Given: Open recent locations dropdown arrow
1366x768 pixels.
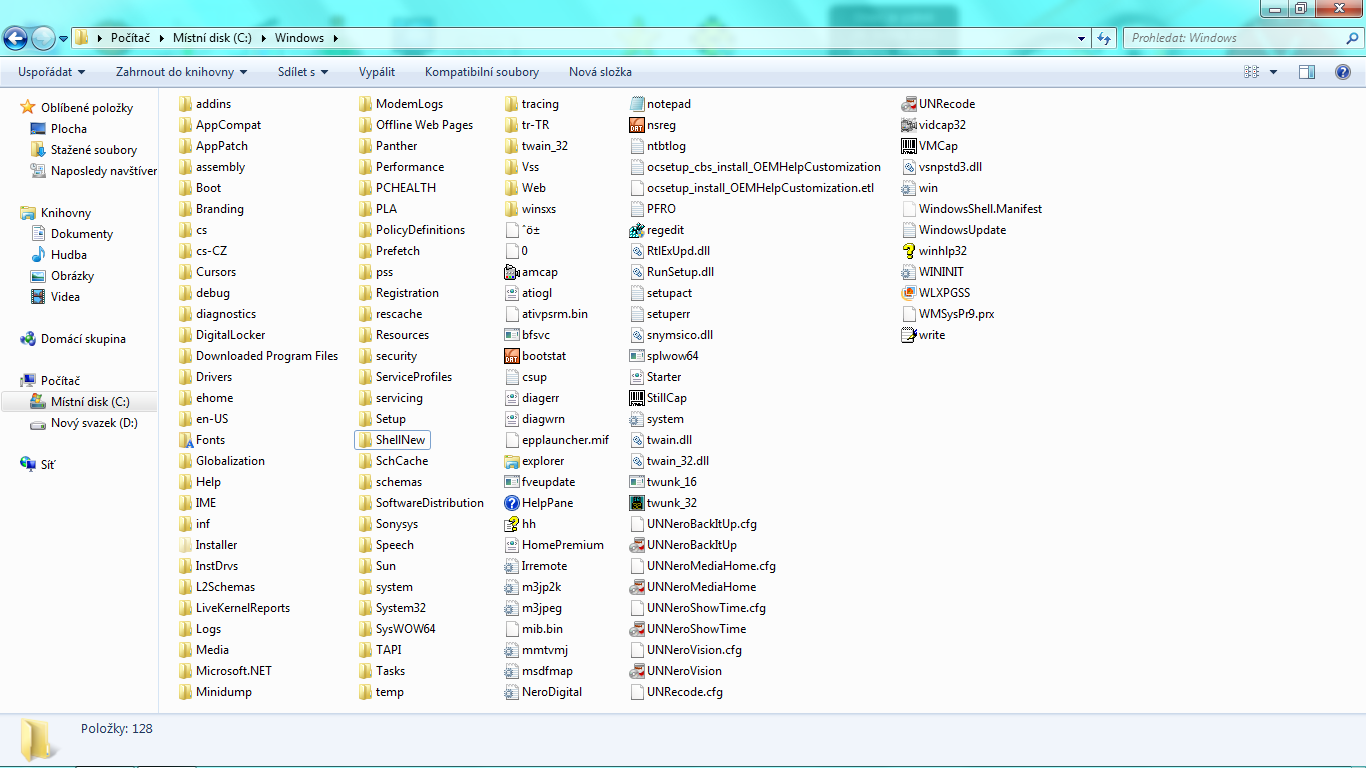Looking at the screenshot, I should 64,38.
